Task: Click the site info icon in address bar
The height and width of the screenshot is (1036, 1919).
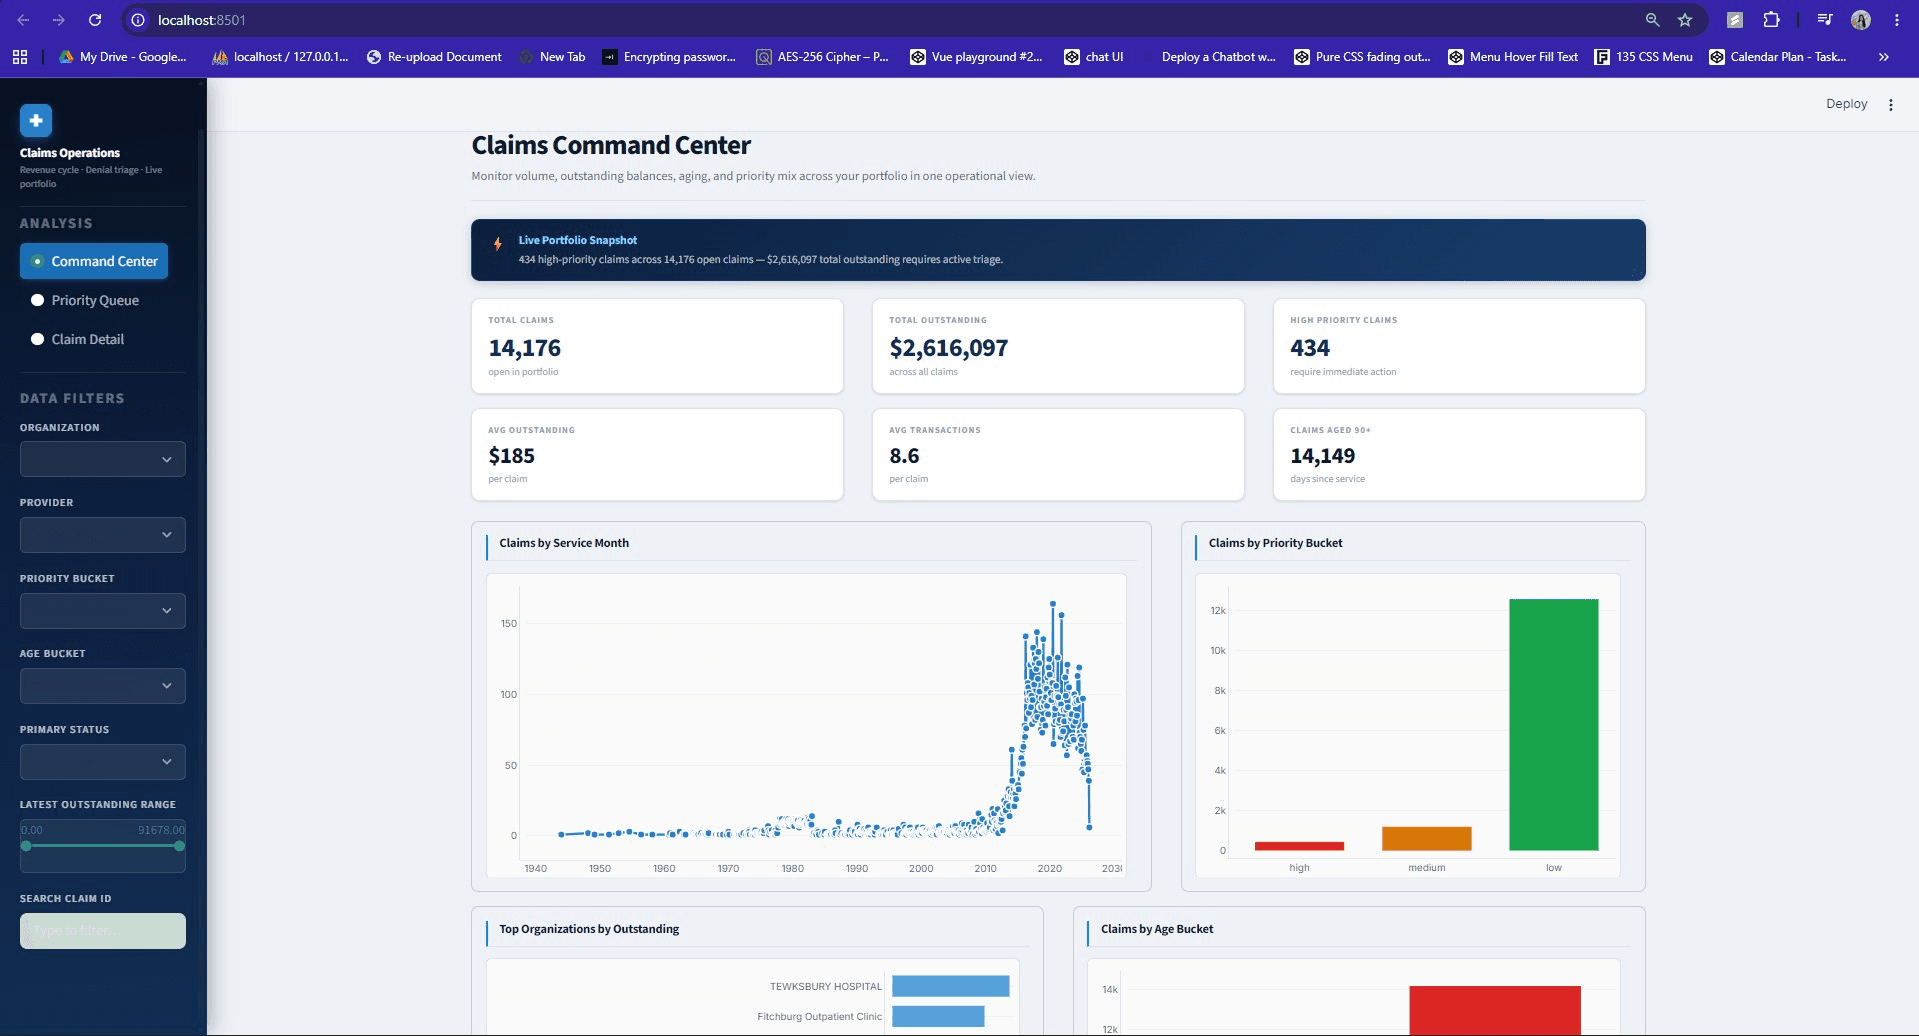Action: [x=138, y=20]
